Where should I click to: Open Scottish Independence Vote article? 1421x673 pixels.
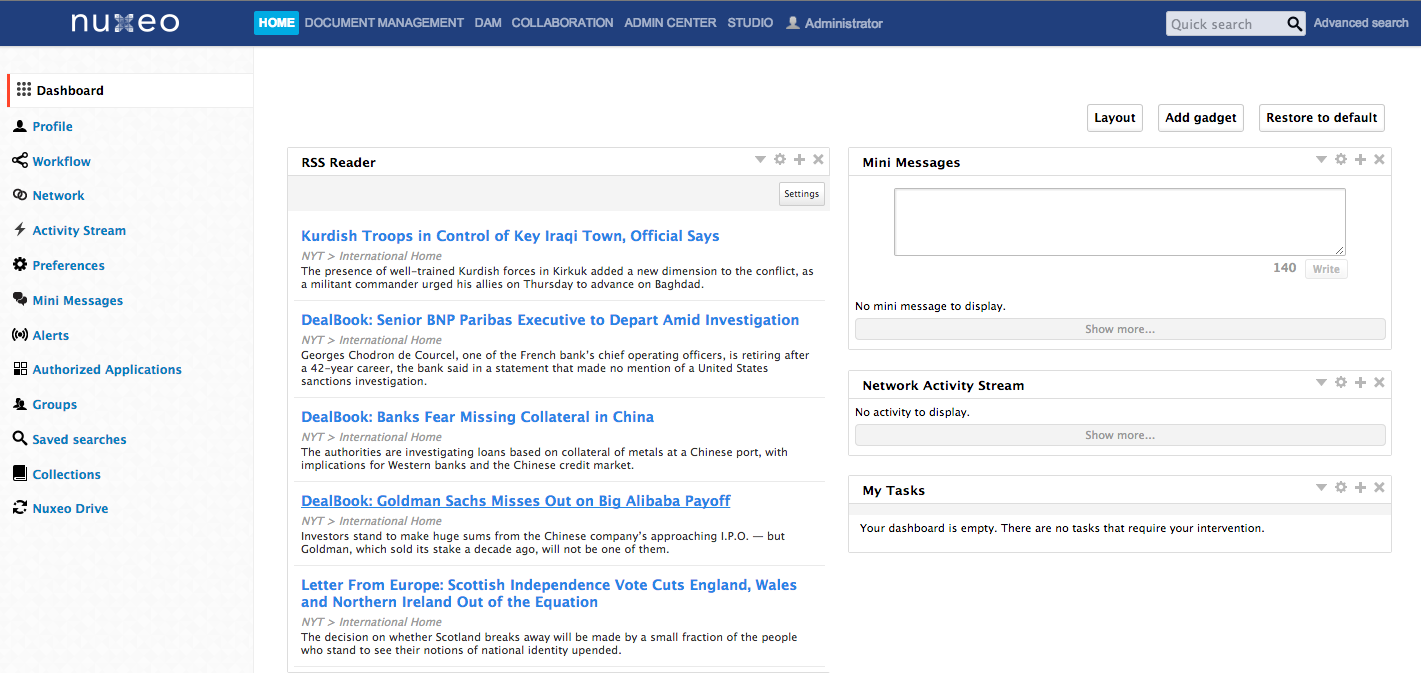pyautogui.click(x=549, y=593)
